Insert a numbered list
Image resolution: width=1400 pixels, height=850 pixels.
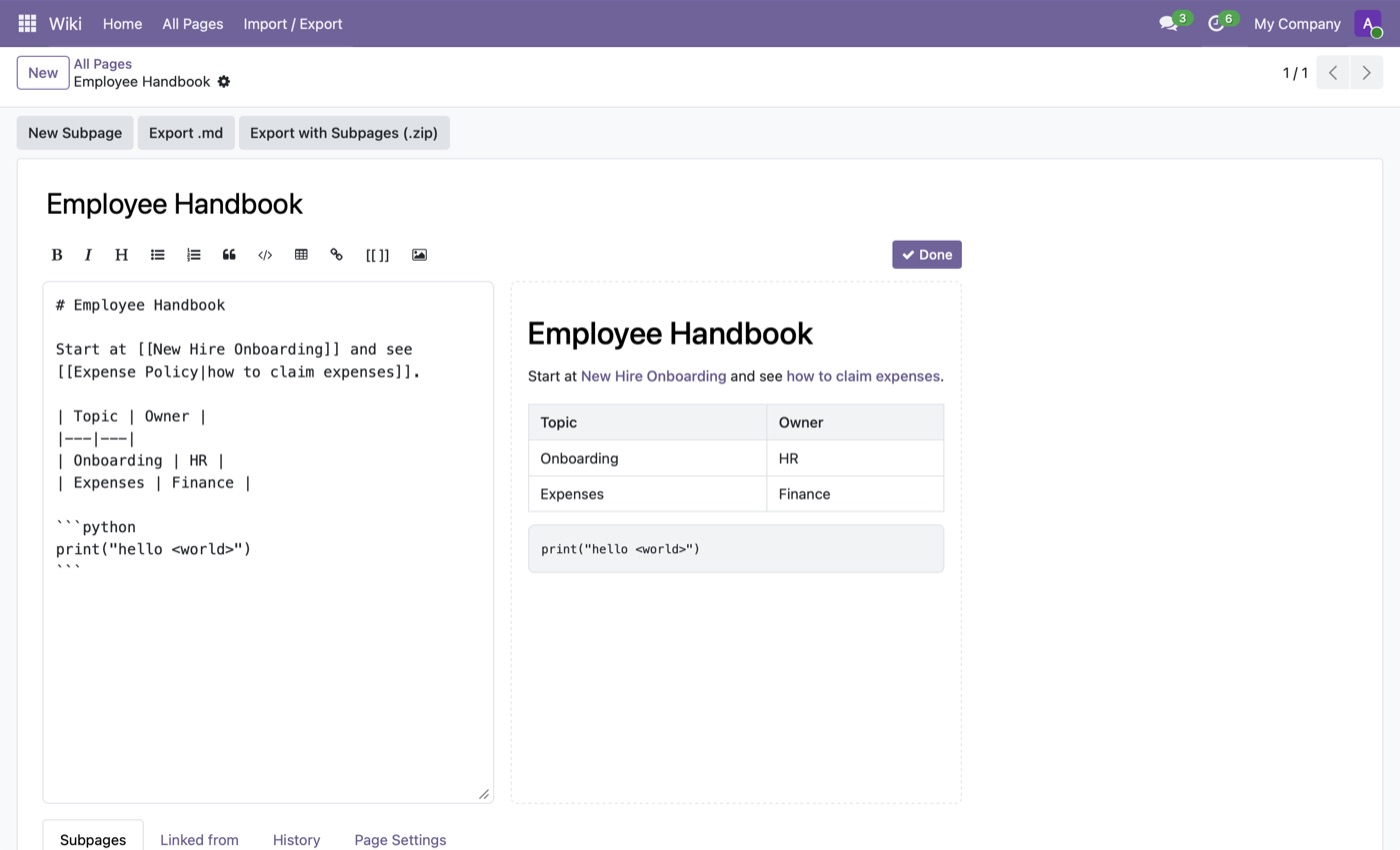[193, 255]
